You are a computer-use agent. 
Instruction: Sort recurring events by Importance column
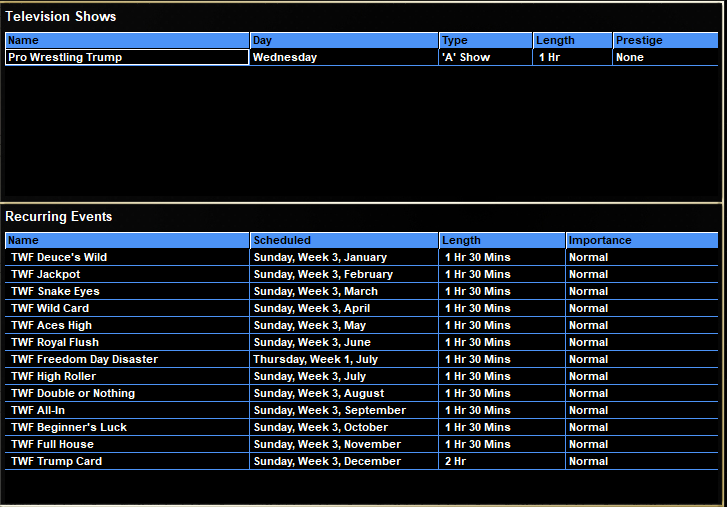click(x=641, y=241)
